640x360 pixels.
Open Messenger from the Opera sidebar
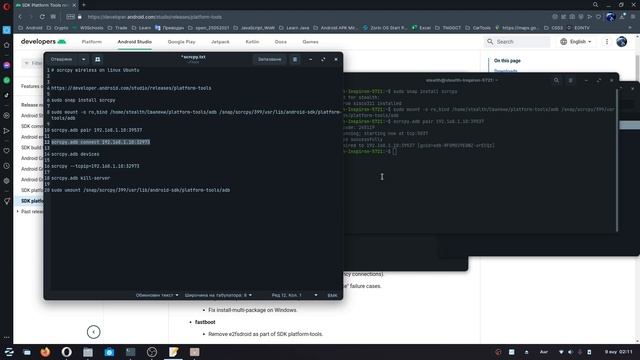click(x=7, y=65)
